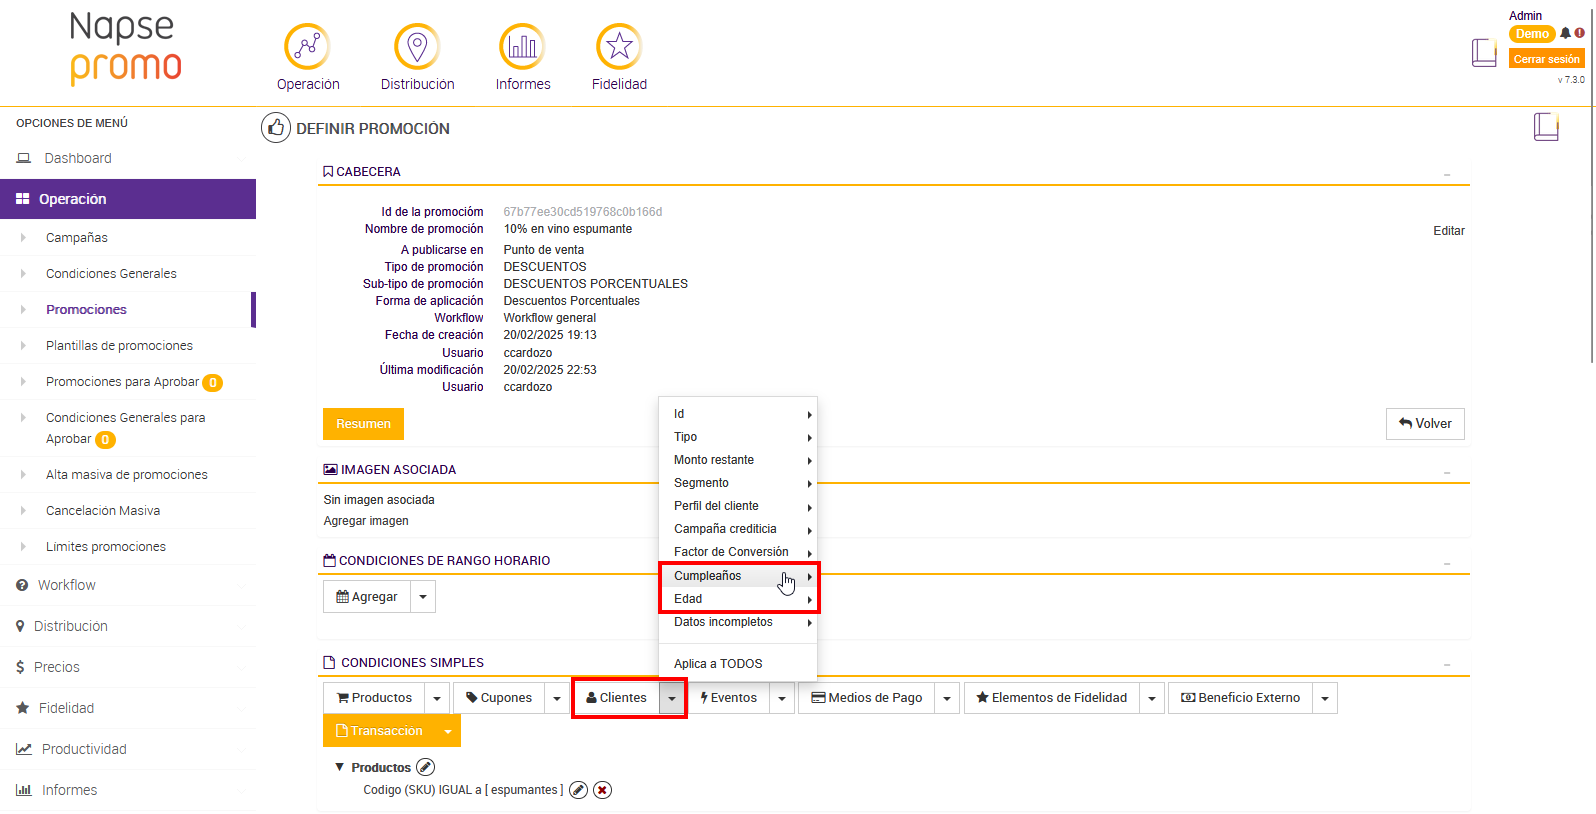Collapse the Cabecera panel minimize dash
Viewport: 1596px width, 814px height.
1447,175
